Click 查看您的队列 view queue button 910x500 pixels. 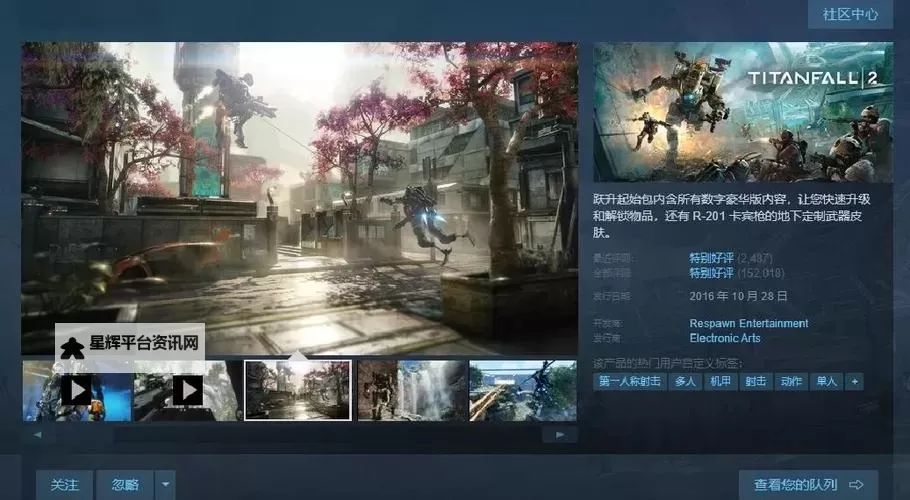(x=808, y=485)
